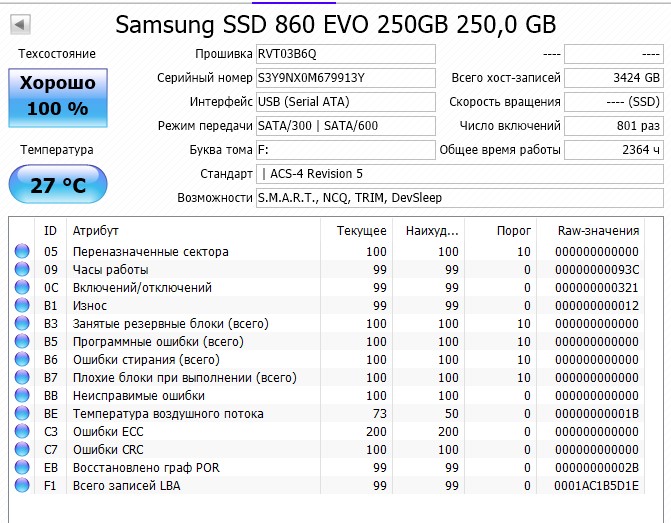Click the Текущее column header

356,231
